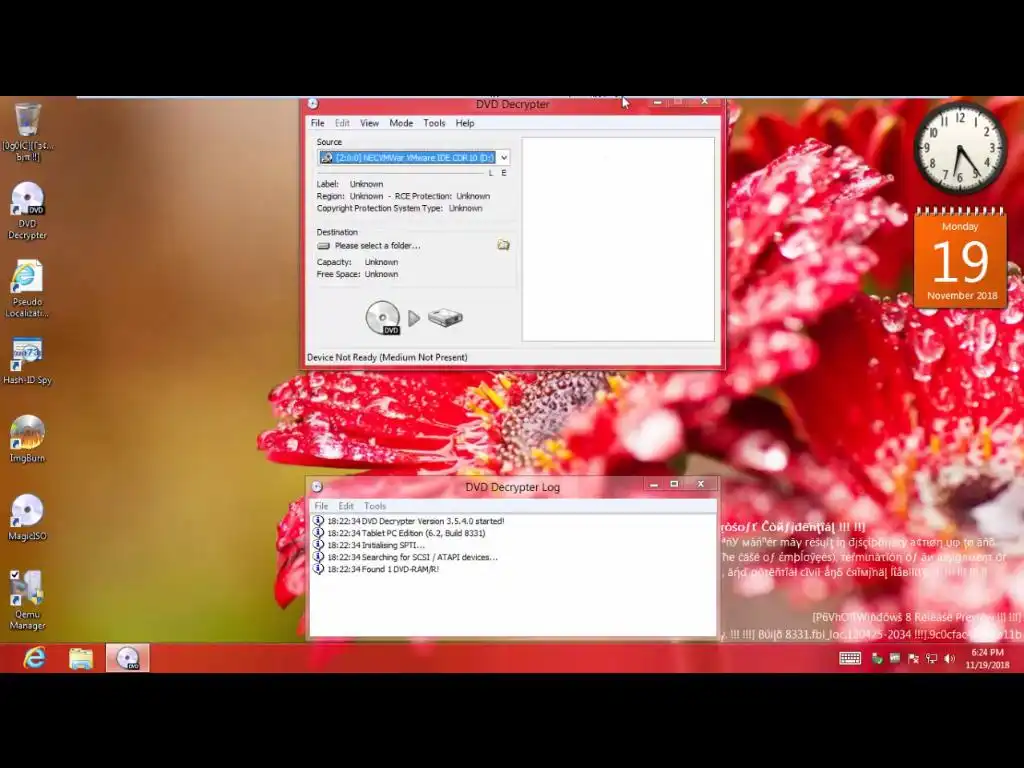
Task: Click the taskbar clock showing 6:24 PM
Action: click(x=987, y=658)
